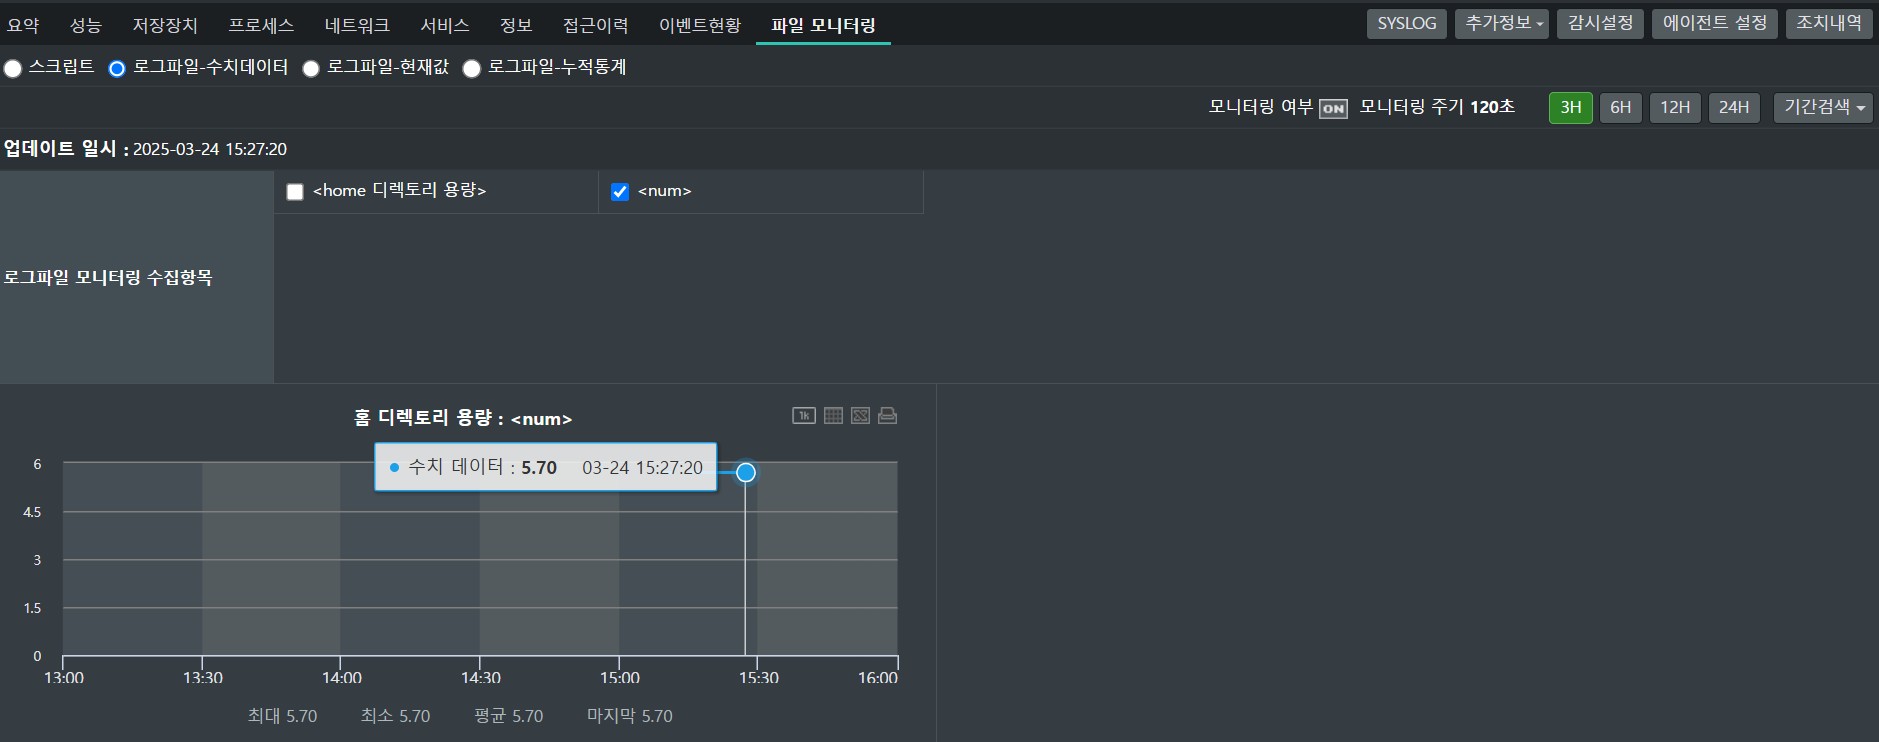Click the SYSLOG button

click(1406, 24)
